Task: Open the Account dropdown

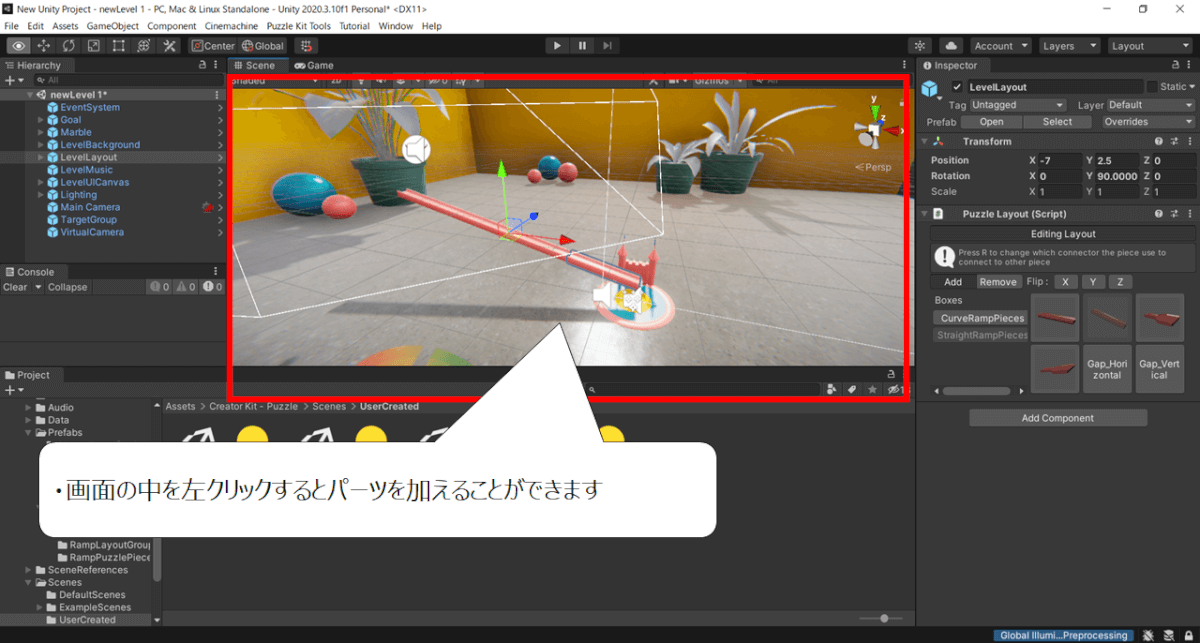Action: pyautogui.click(x=999, y=46)
